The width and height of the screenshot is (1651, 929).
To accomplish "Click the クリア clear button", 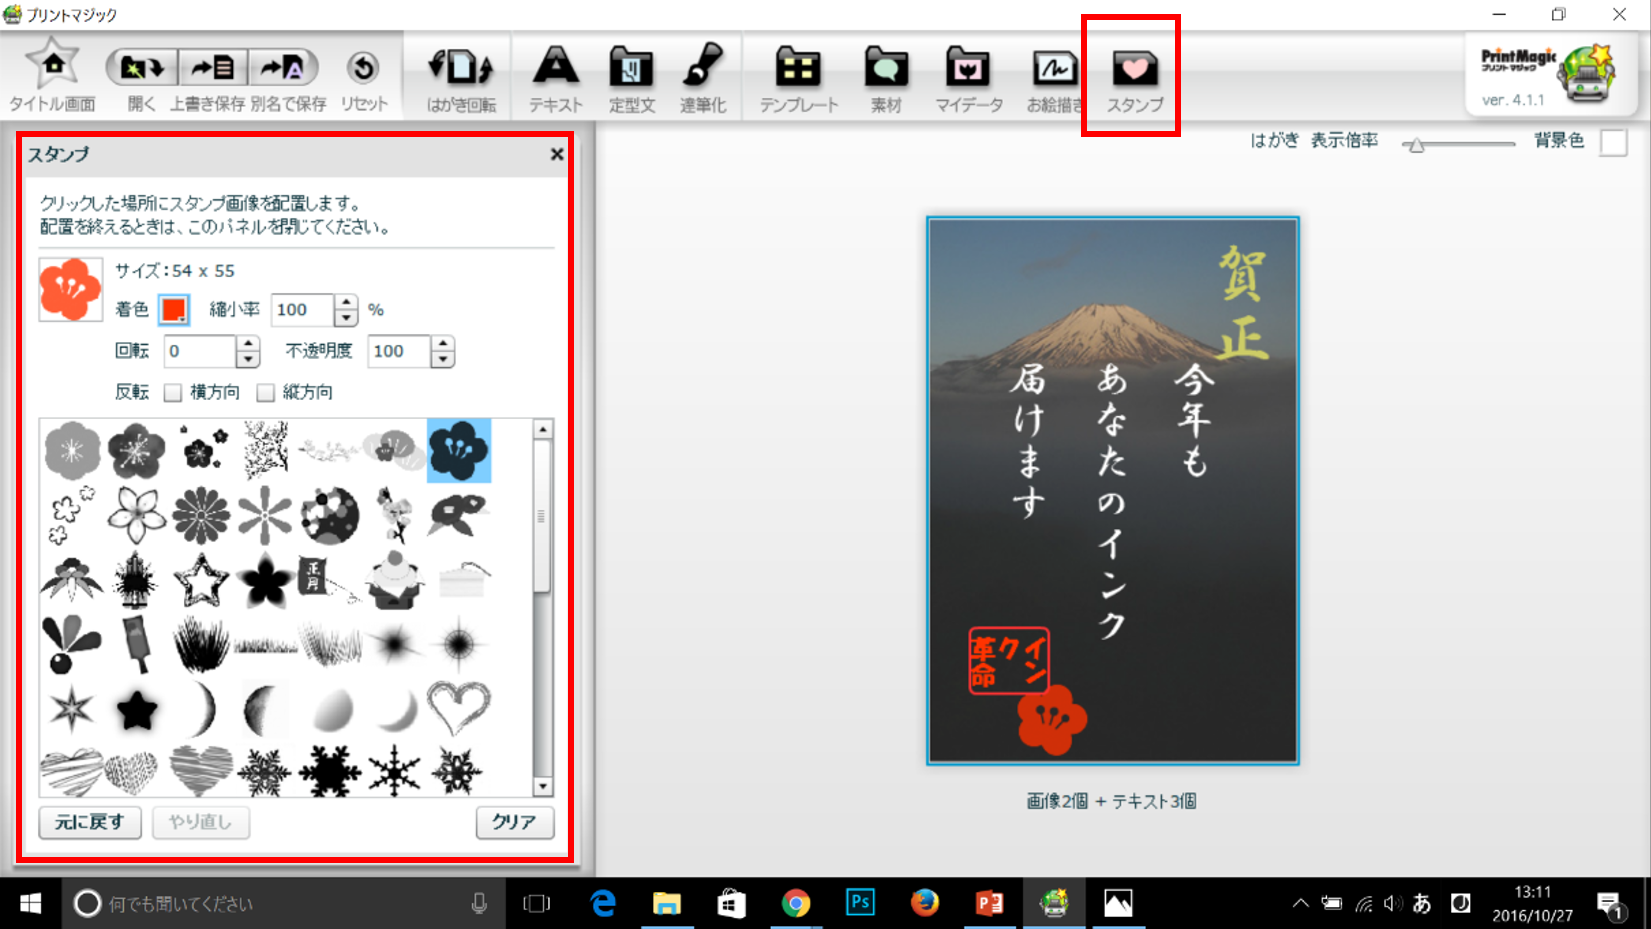I will coord(514,822).
